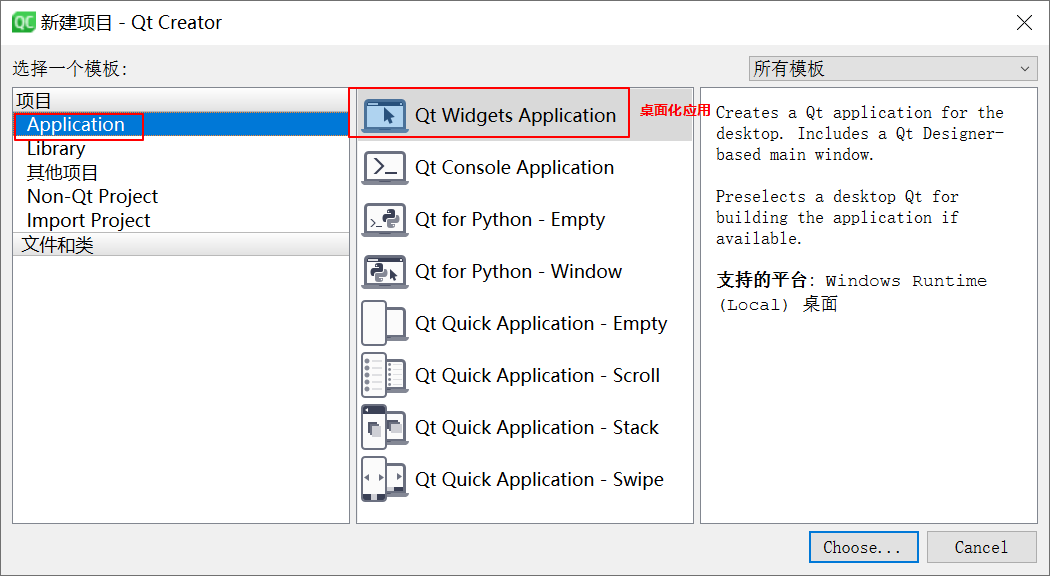
Task: Click the 支持的平台 description text
Action: [852, 292]
